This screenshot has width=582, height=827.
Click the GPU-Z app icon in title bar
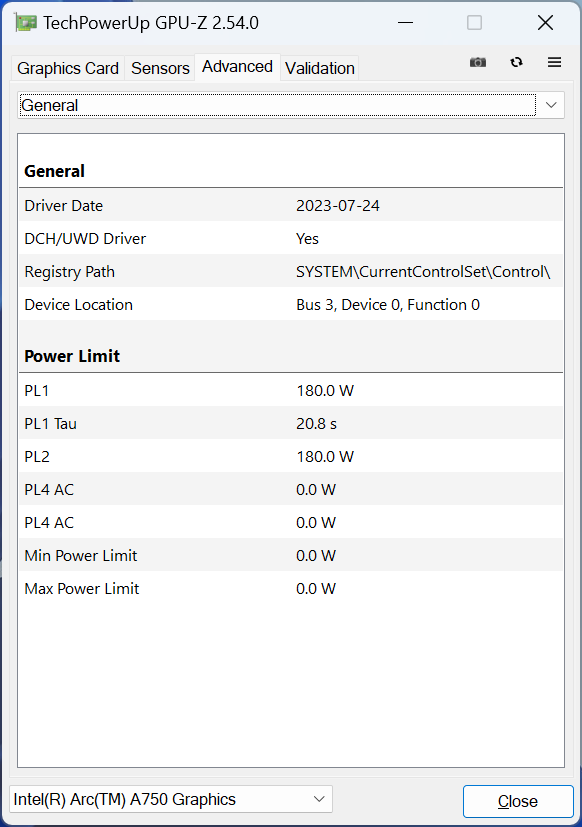tap(26, 23)
